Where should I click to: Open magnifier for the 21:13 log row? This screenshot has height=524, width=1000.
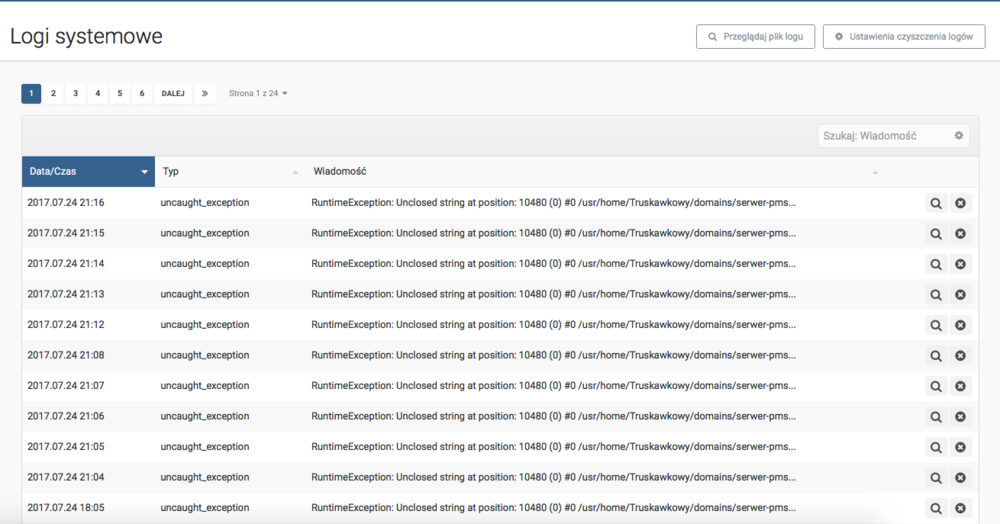936,295
